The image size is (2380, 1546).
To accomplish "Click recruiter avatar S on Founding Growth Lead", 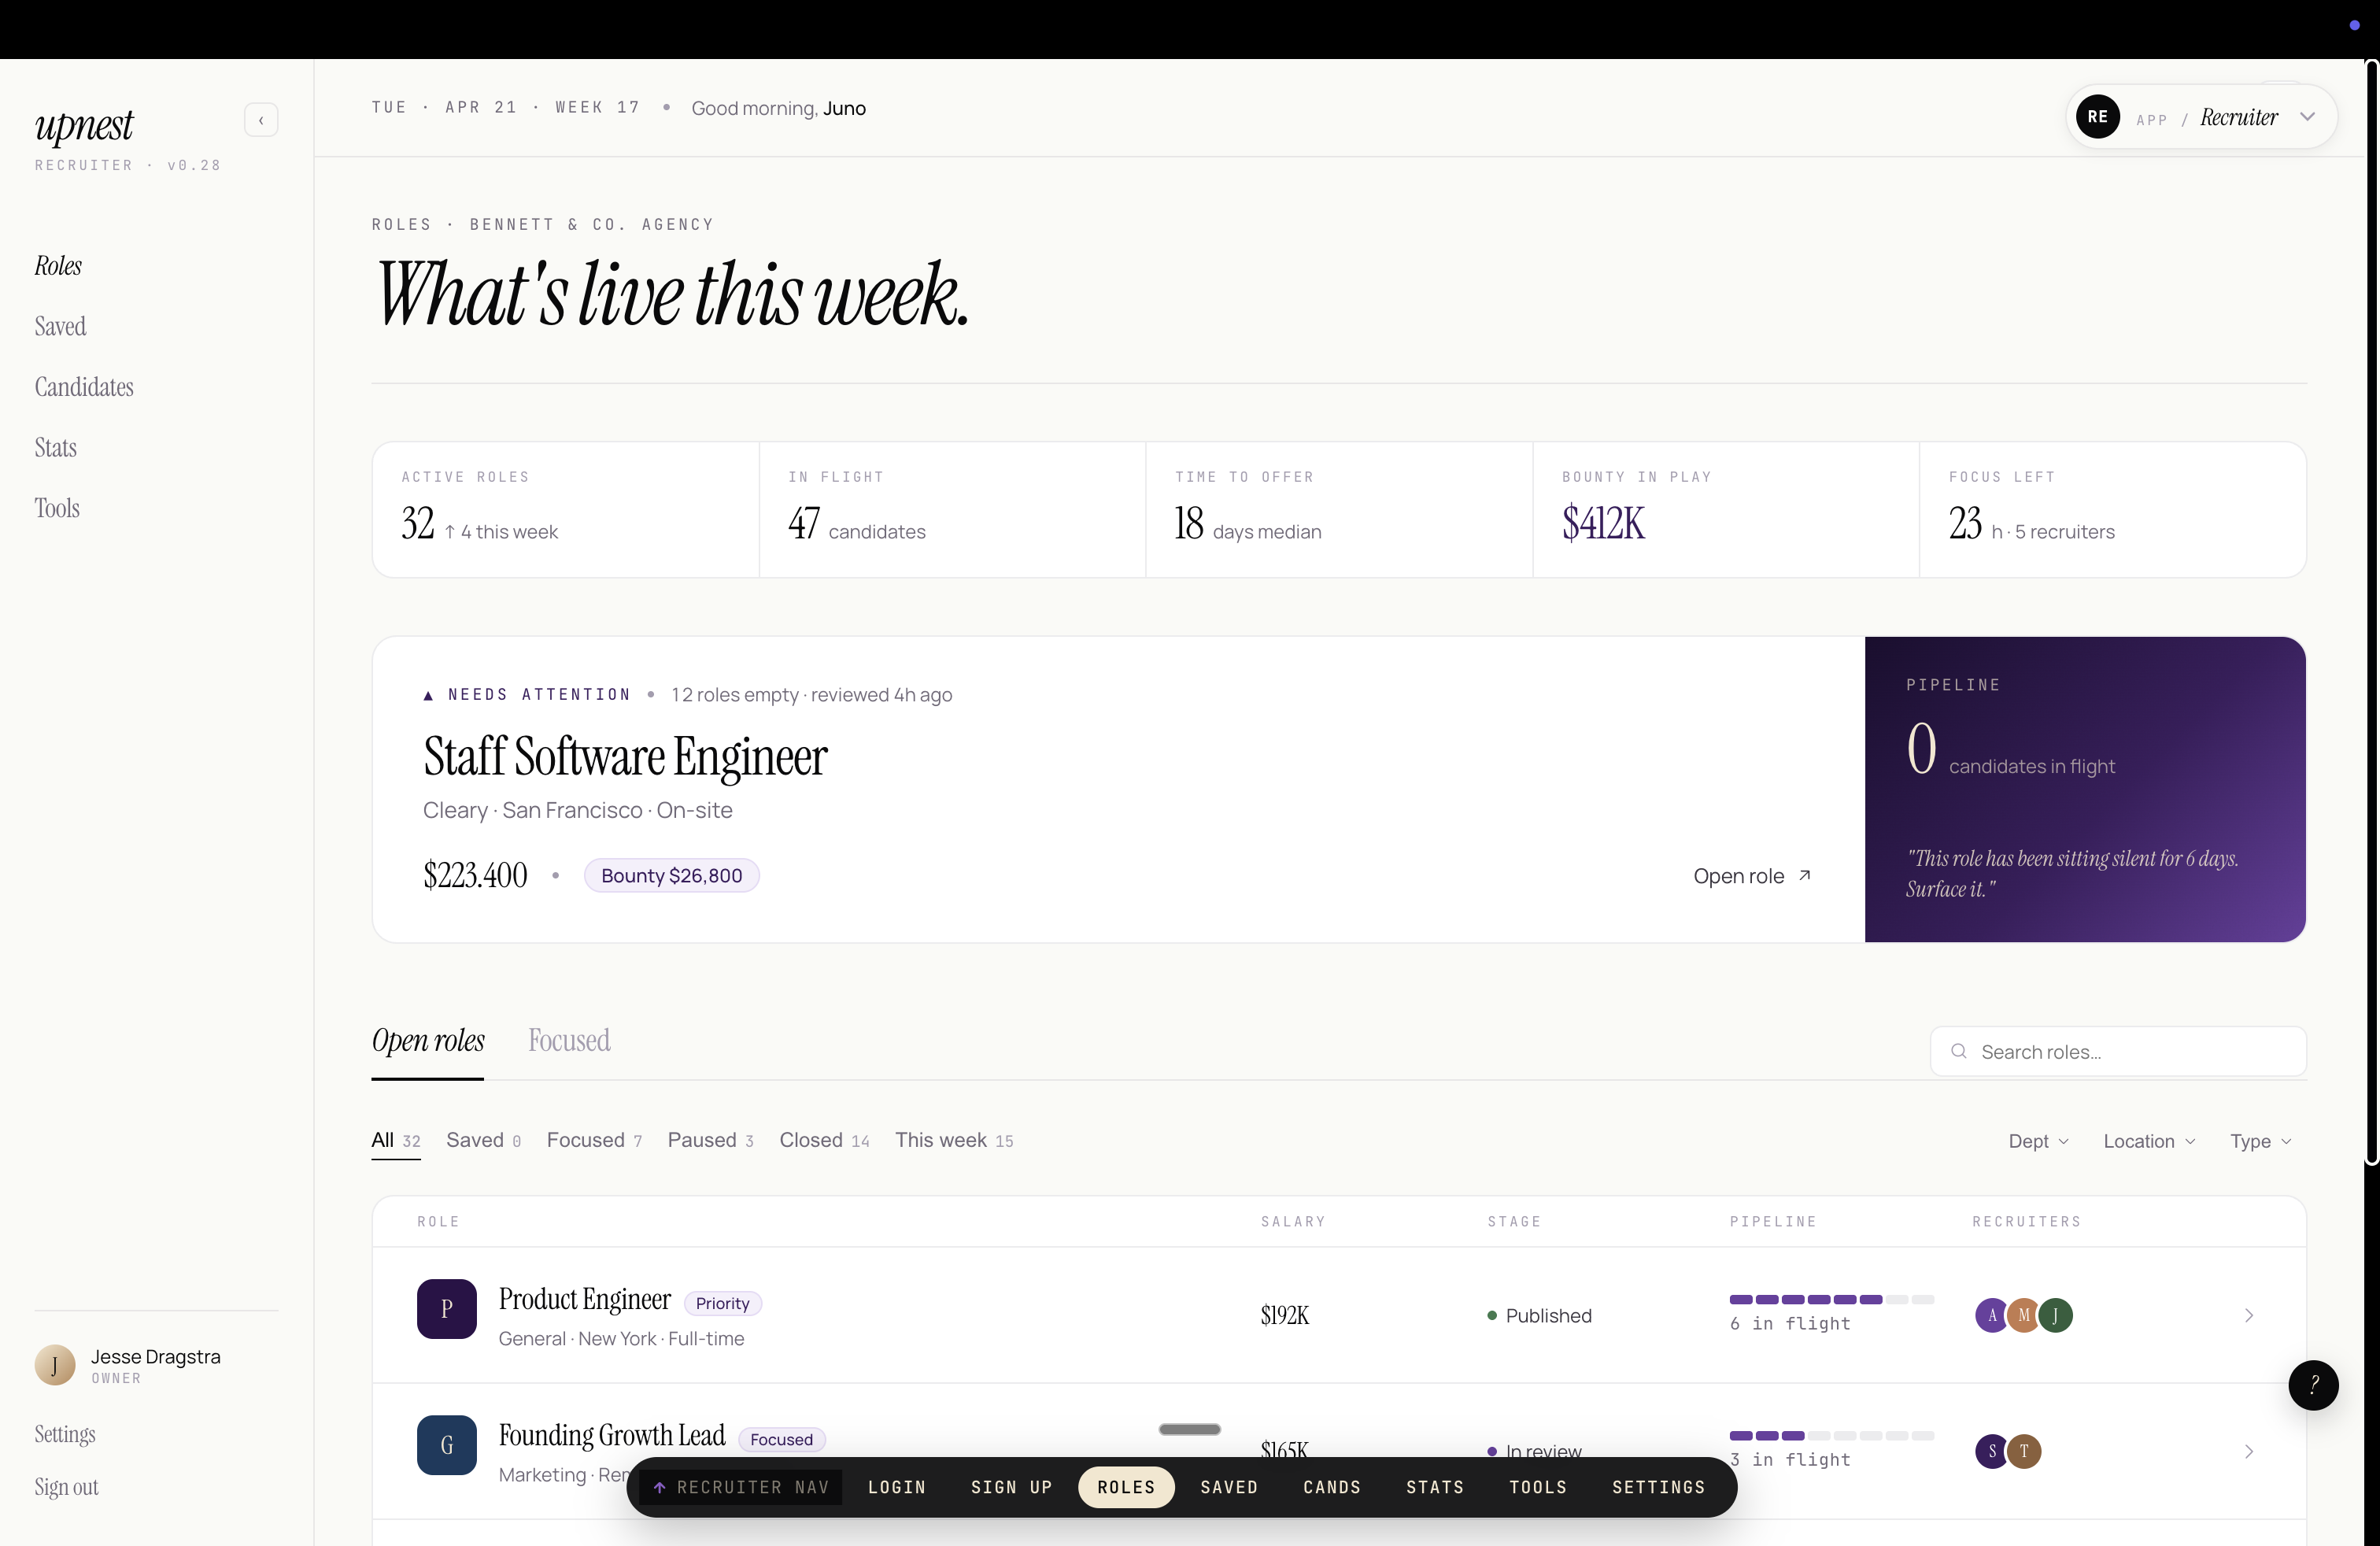I will [x=1991, y=1451].
